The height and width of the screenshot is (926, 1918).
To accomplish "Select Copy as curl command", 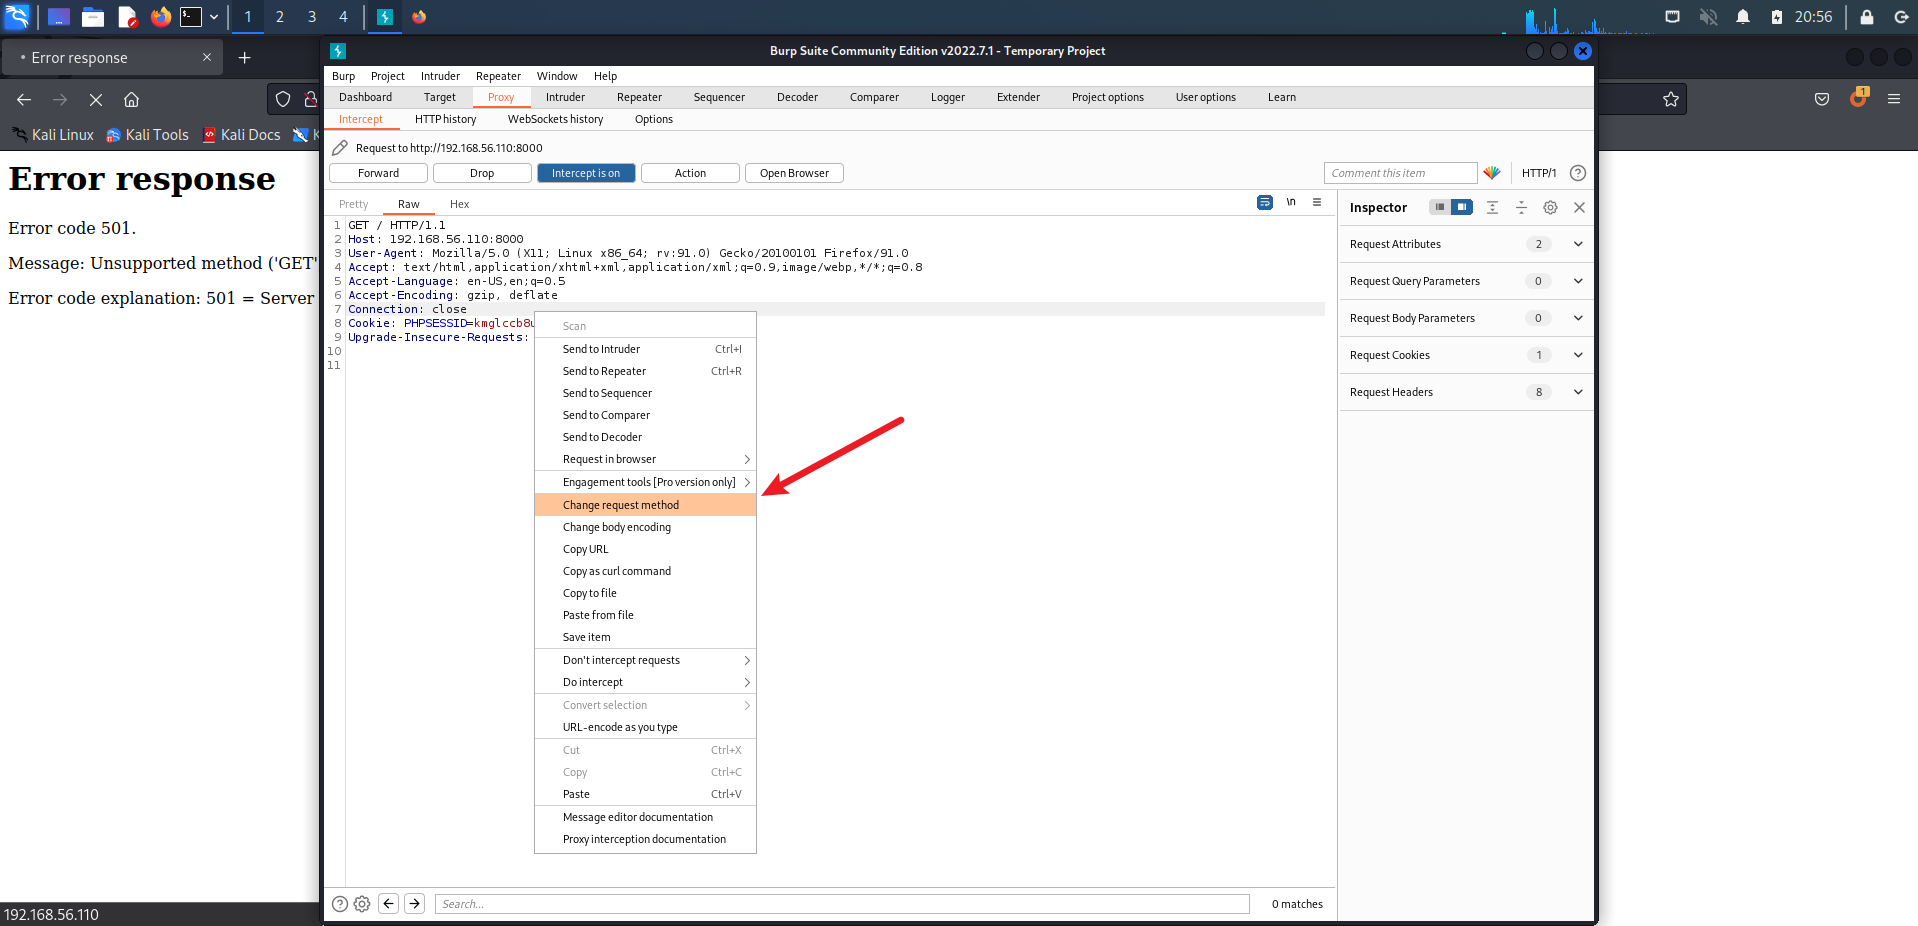I will coord(645,571).
